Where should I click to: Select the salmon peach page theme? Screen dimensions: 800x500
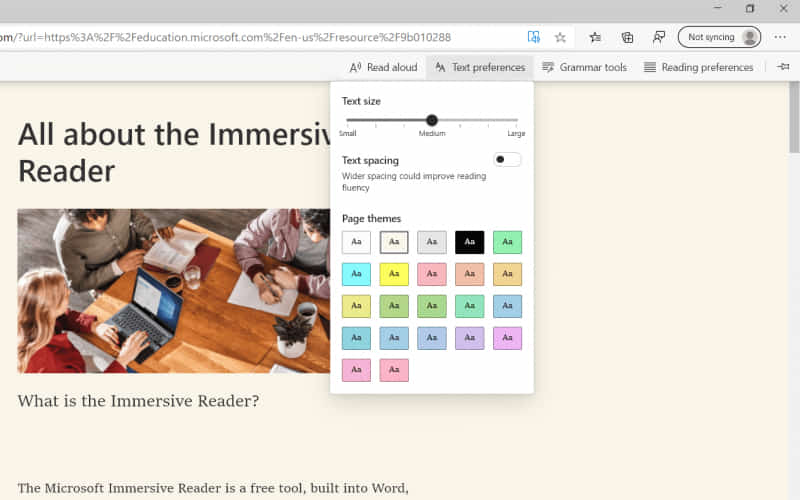click(x=469, y=274)
